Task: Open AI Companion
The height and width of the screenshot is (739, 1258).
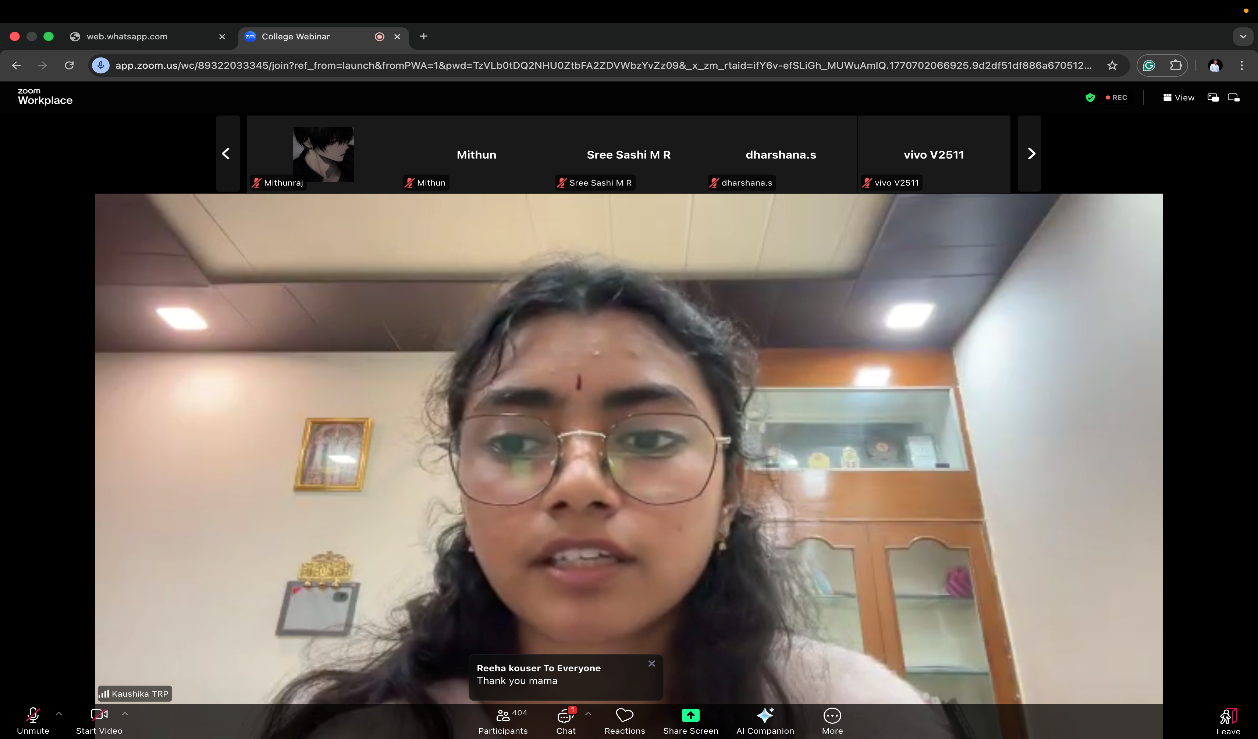Action: pyautogui.click(x=765, y=720)
